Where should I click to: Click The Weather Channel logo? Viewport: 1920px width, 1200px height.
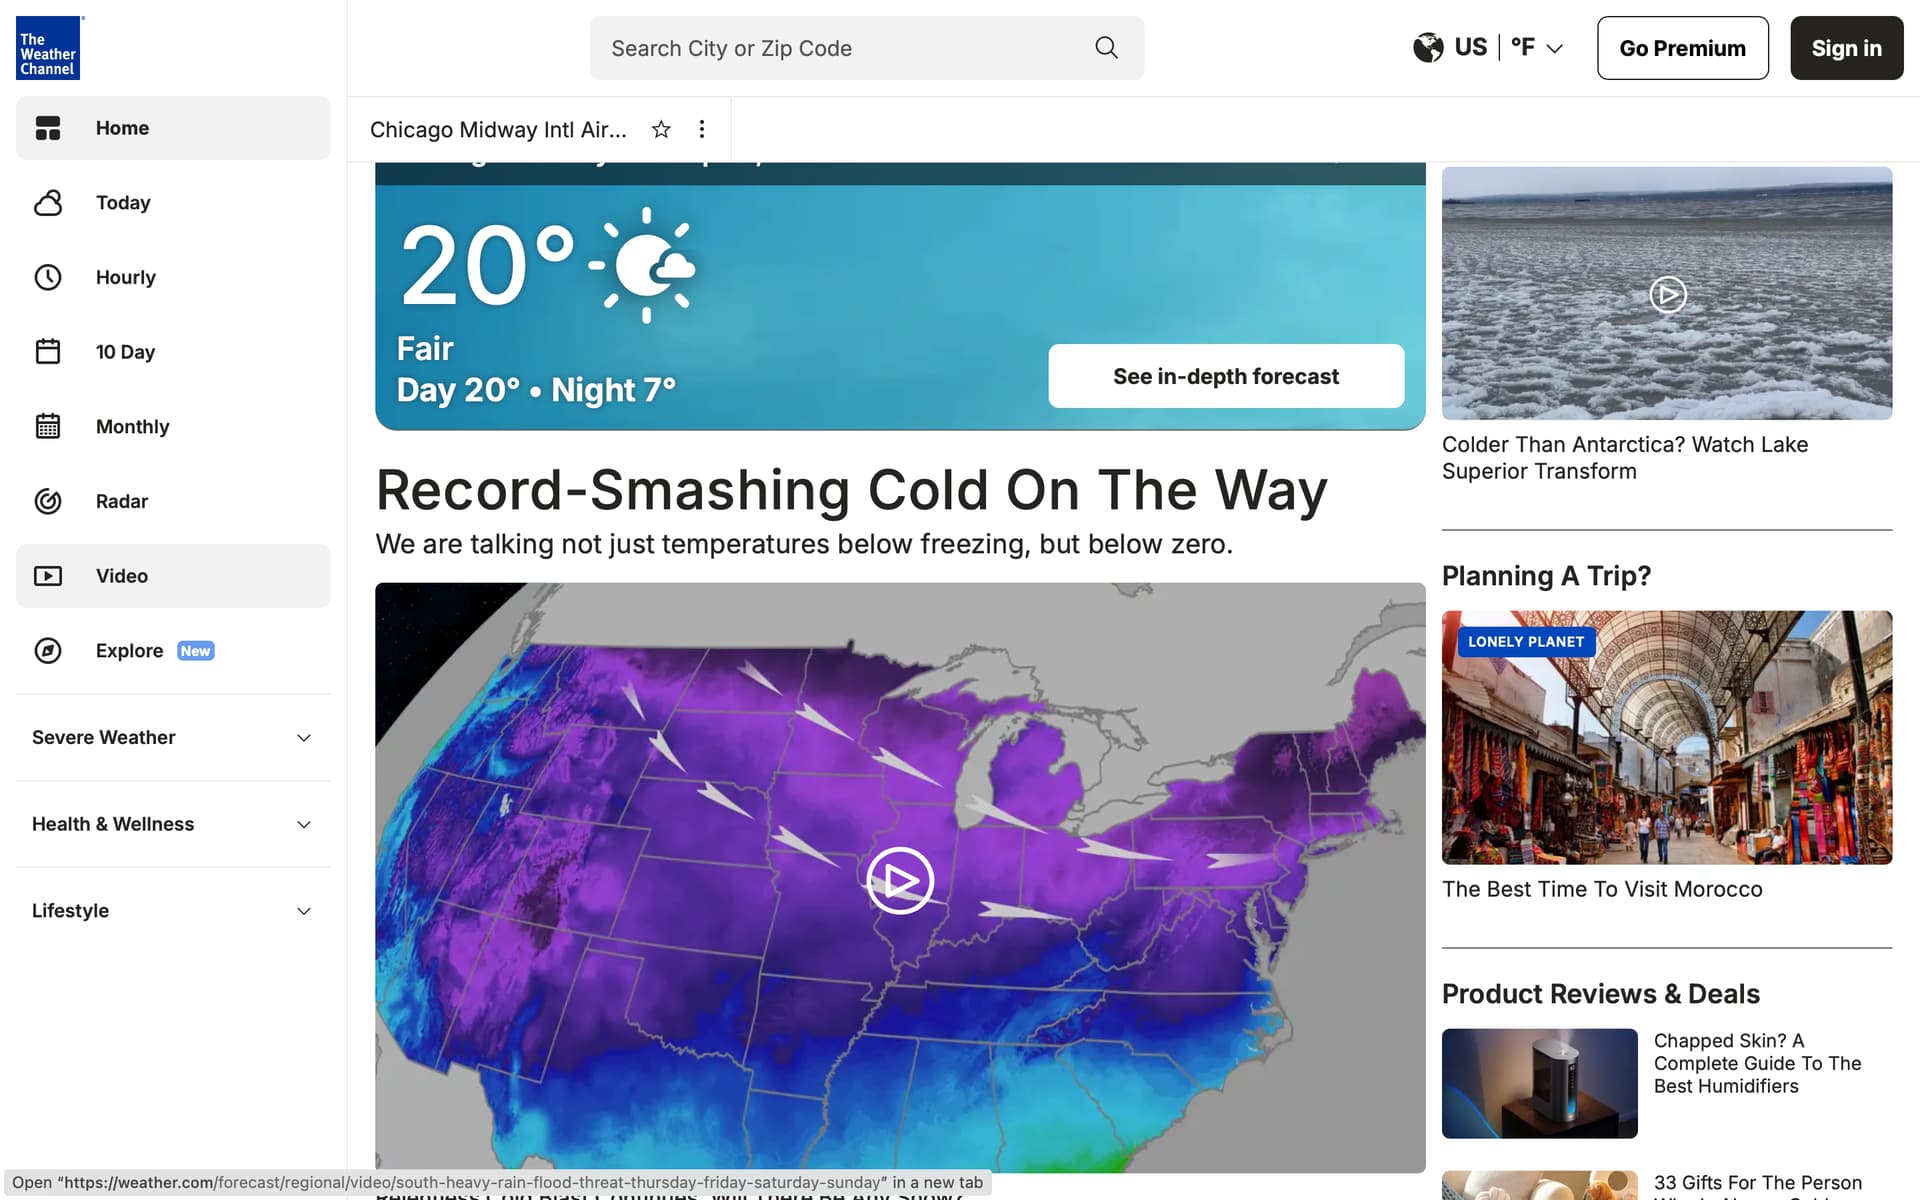pyautogui.click(x=48, y=48)
